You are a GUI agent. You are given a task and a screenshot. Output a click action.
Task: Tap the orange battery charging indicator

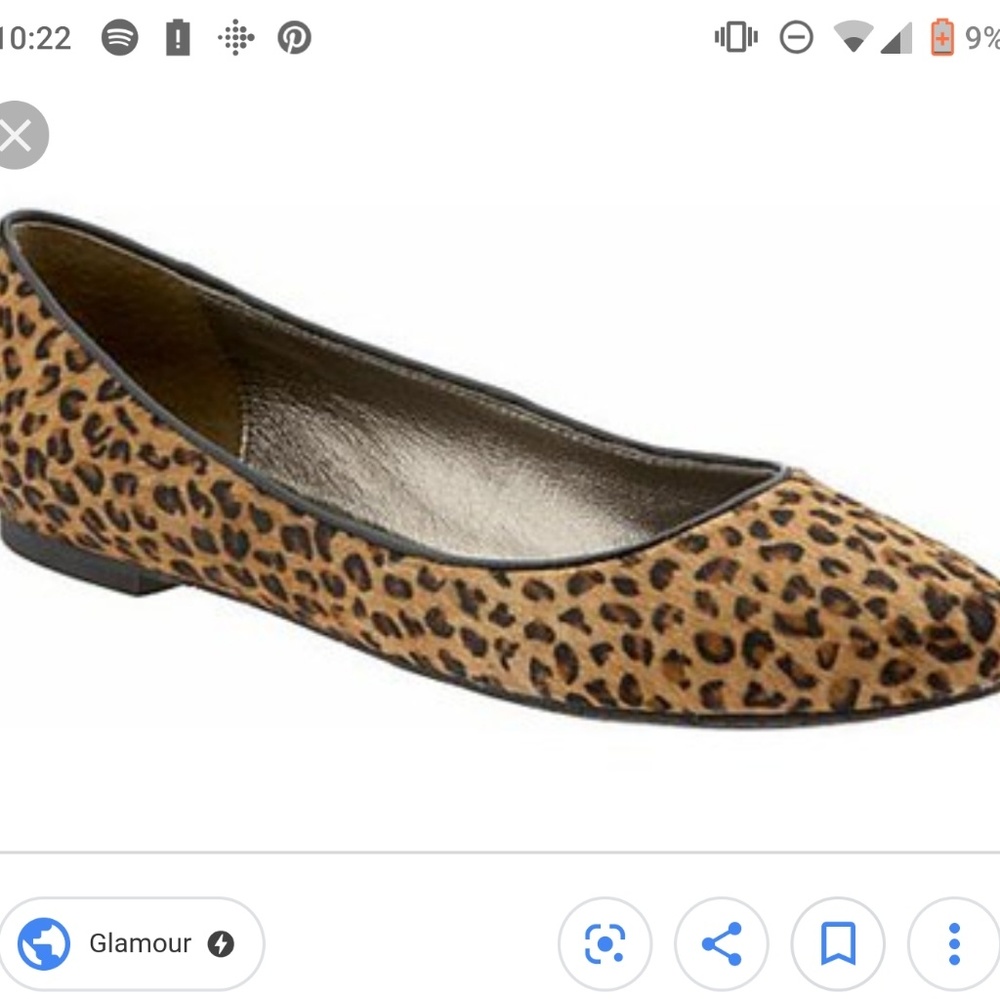click(941, 38)
